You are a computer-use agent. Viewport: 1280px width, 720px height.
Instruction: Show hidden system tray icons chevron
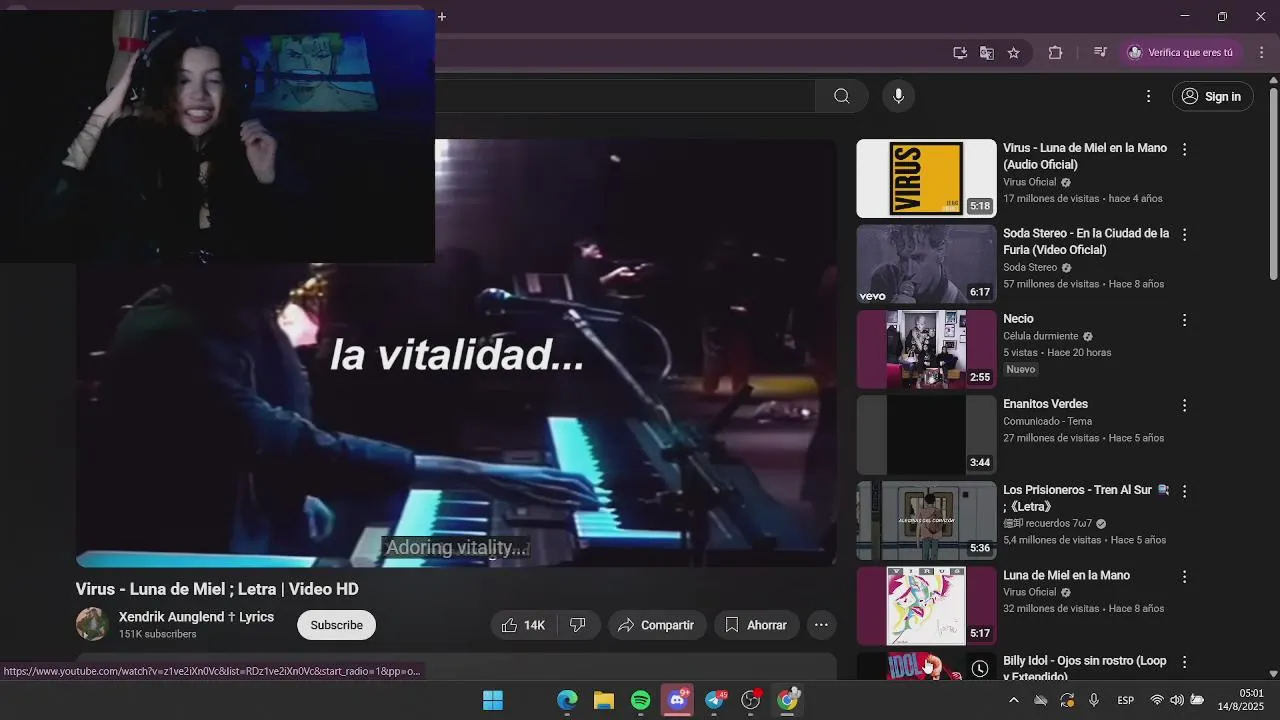(x=1013, y=700)
